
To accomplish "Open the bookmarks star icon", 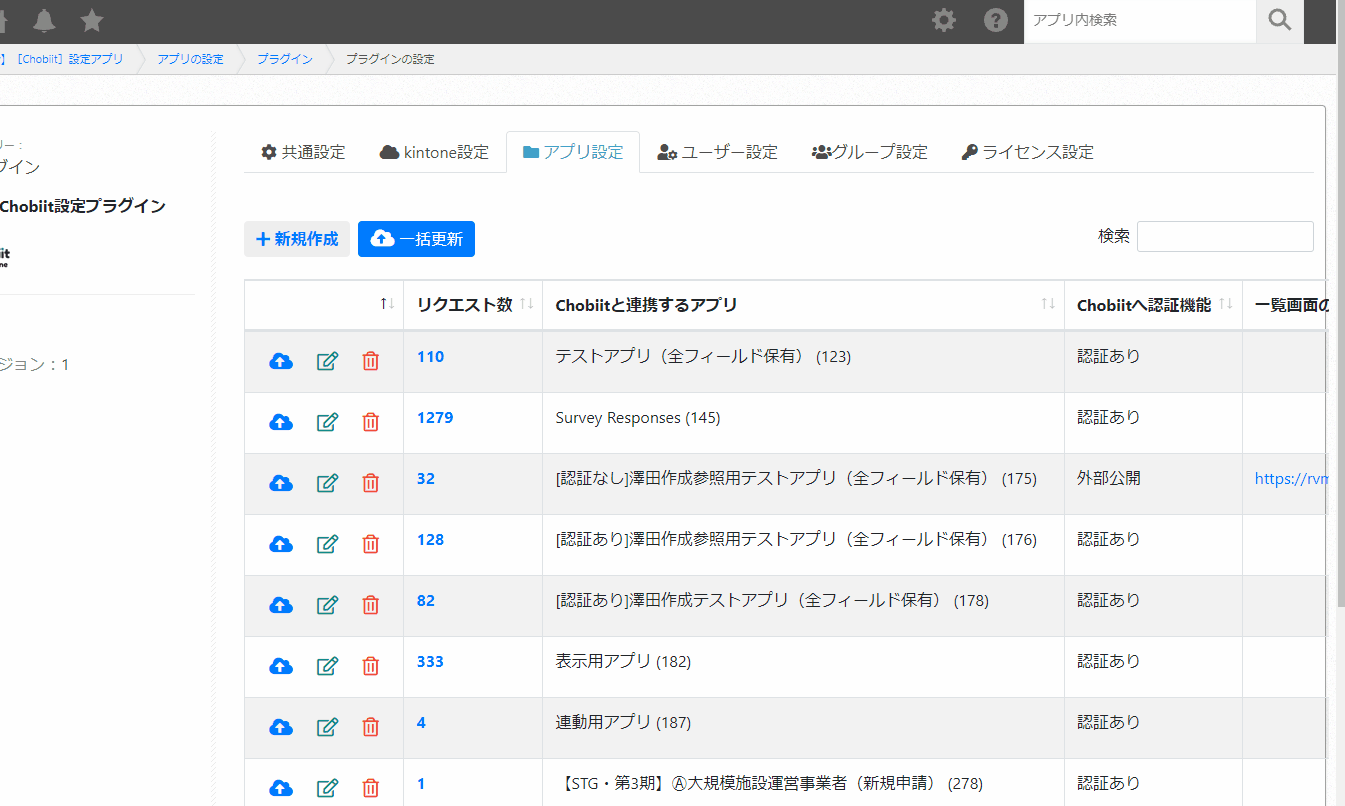I will 91,20.
